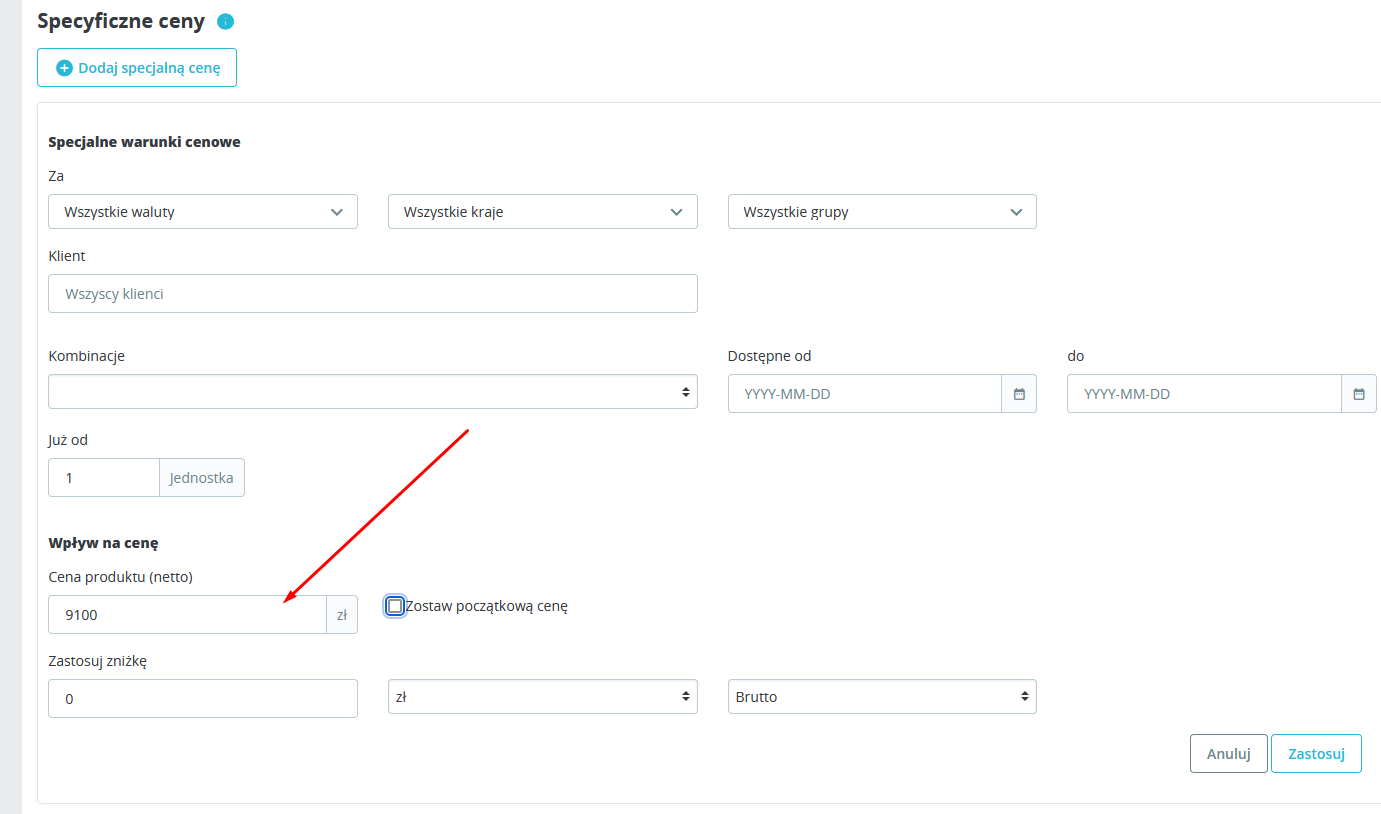Open the Wszystkie grupy dropdown
Screen dimensions: 1381x814
(882, 212)
